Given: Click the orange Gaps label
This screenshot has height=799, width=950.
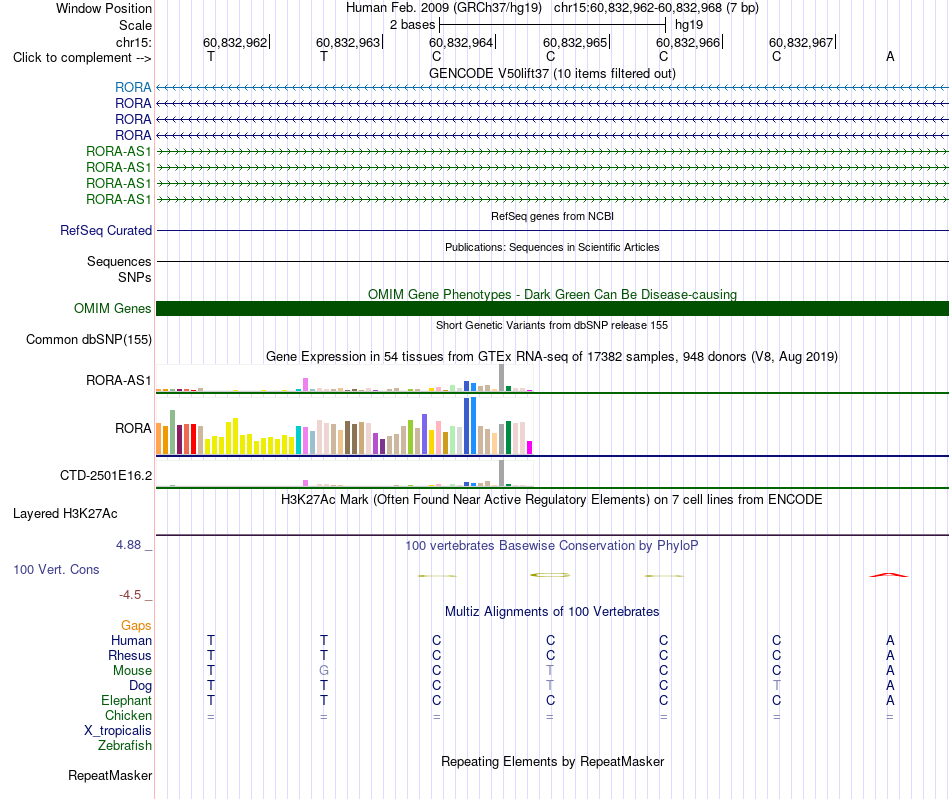Looking at the screenshot, I should coord(136,625).
